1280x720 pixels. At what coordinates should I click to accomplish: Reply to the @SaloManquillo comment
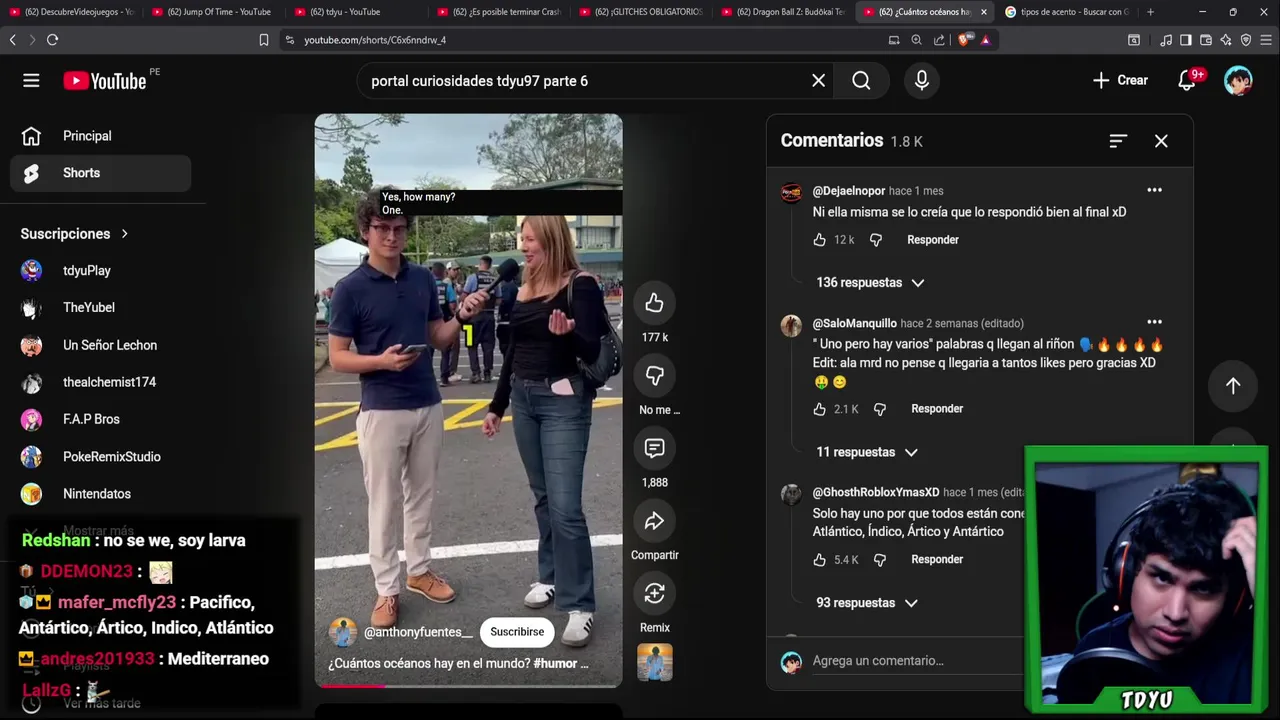point(937,409)
